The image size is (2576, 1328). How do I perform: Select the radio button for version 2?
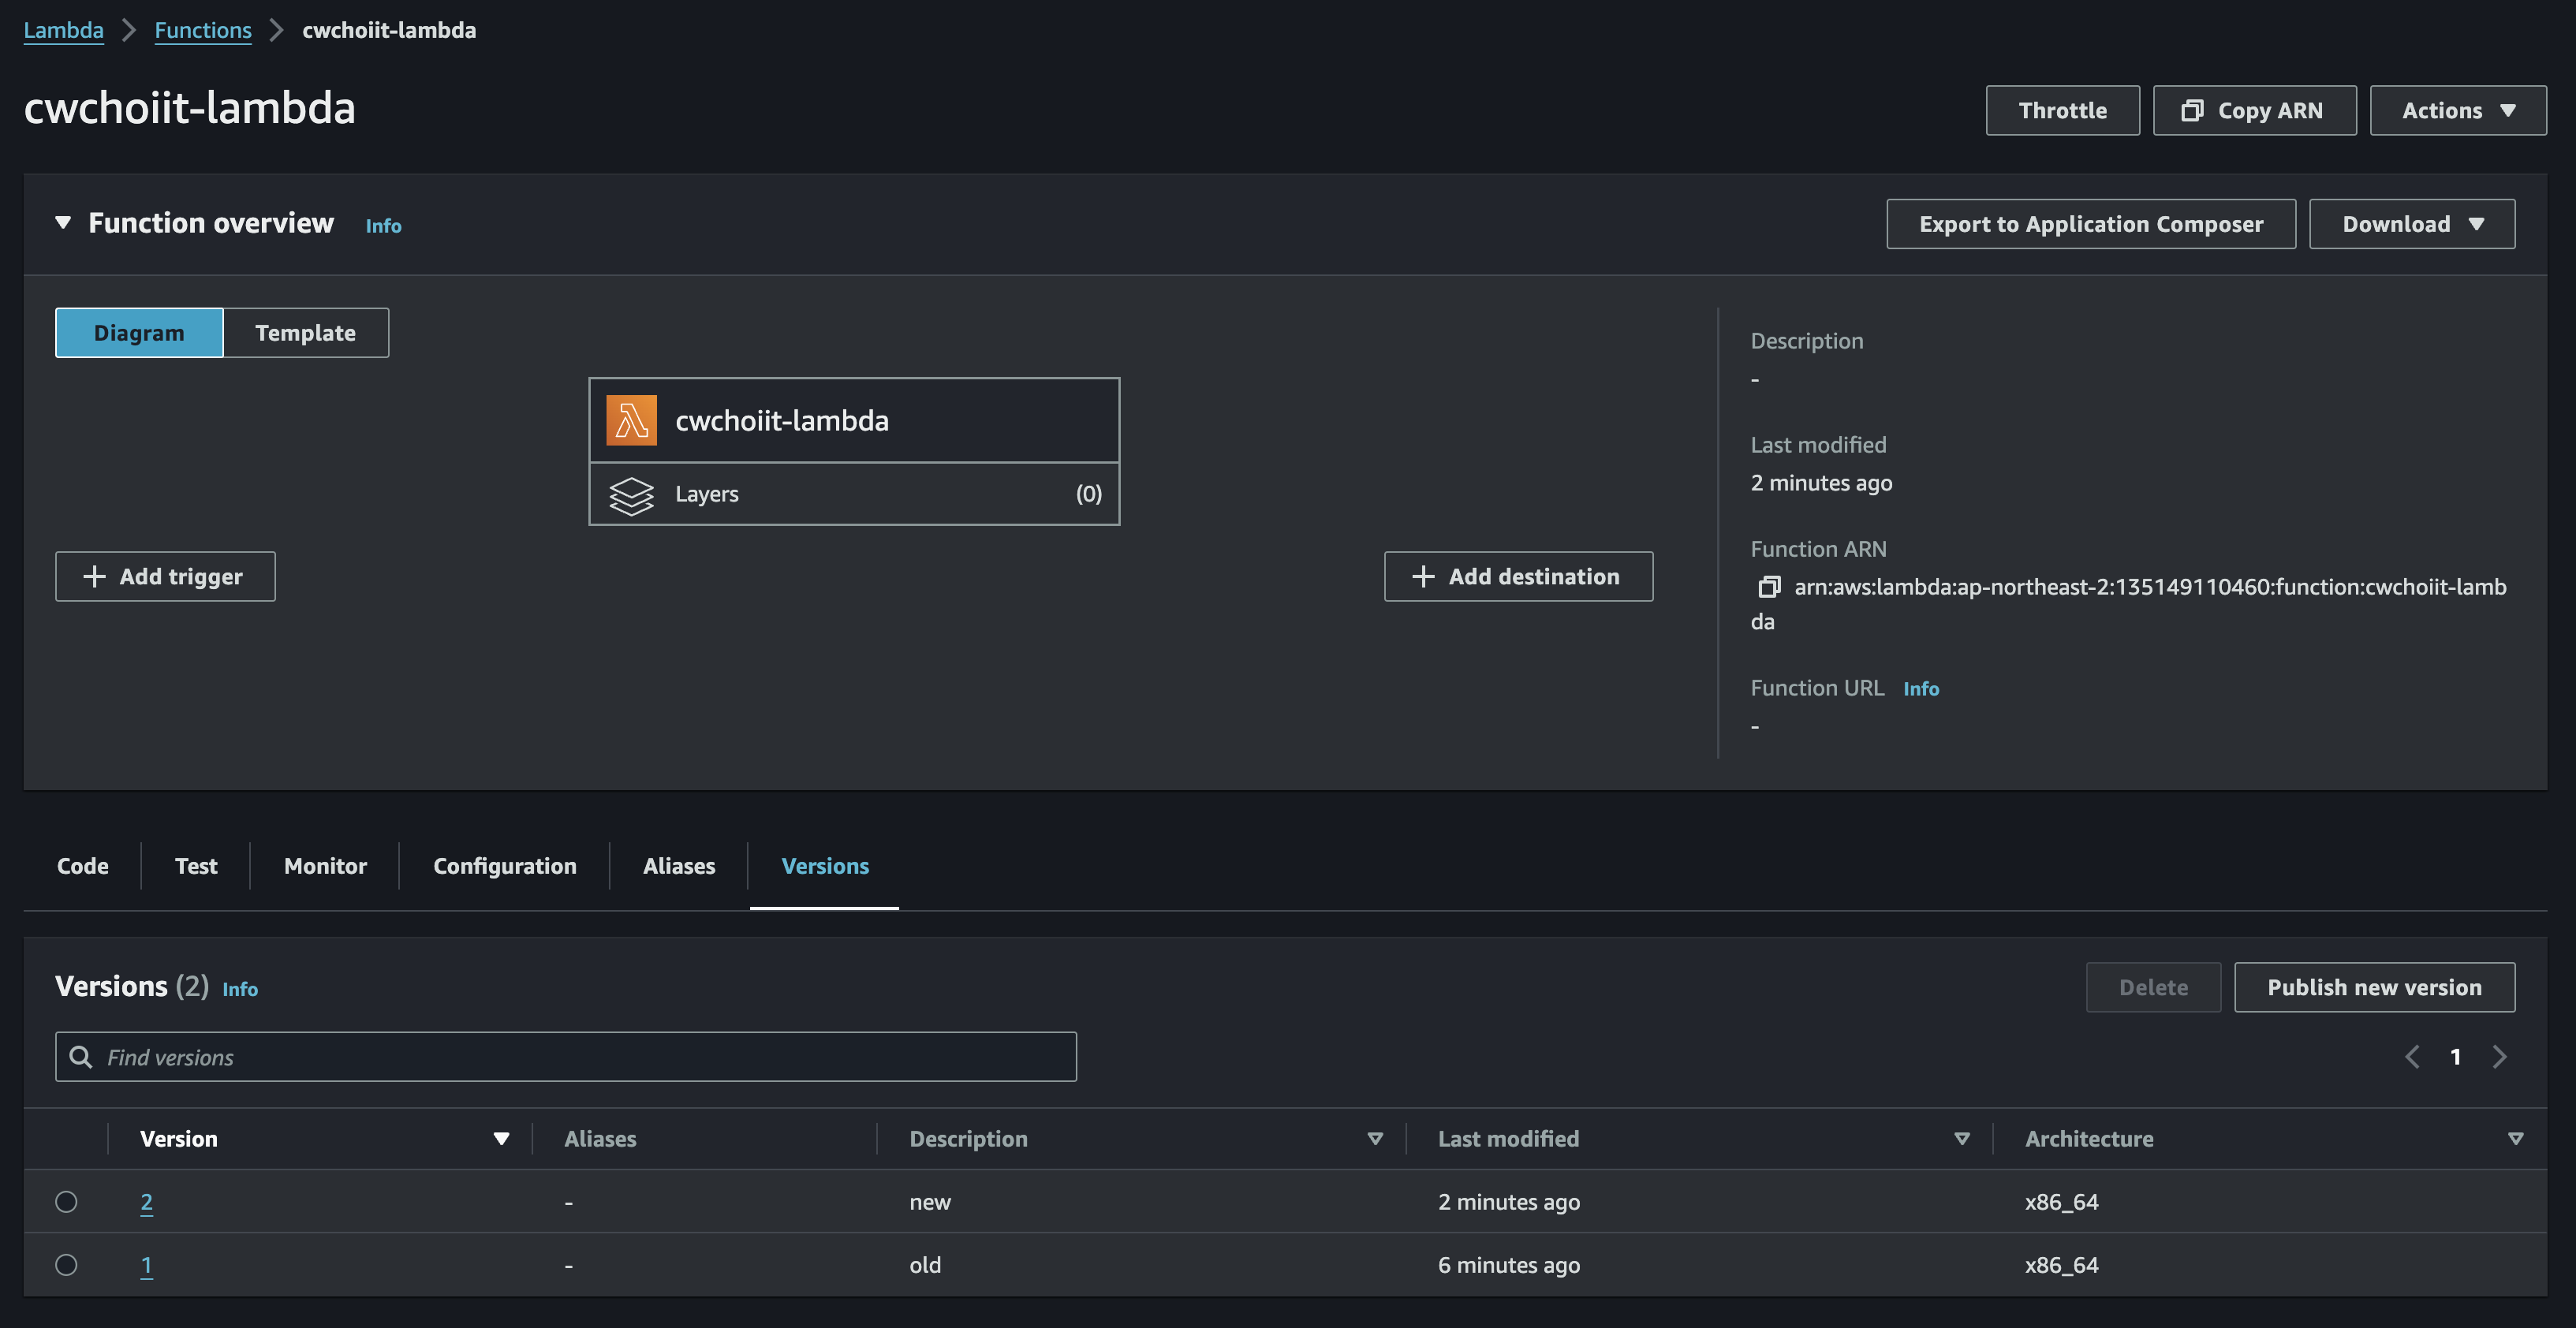[x=66, y=1202]
